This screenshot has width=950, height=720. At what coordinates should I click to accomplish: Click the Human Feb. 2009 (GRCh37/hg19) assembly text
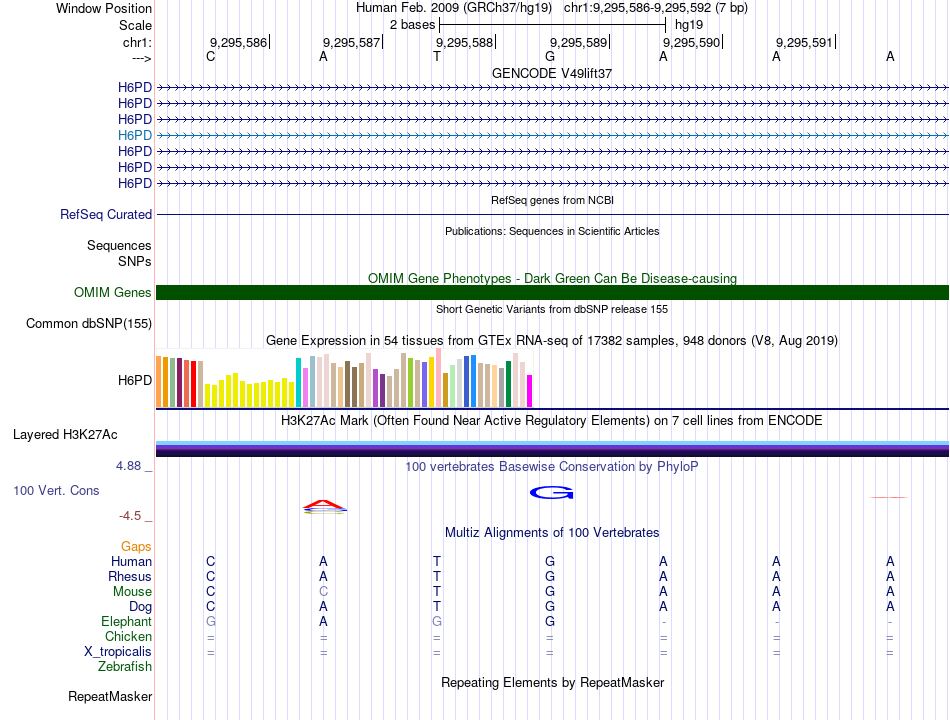(x=454, y=8)
